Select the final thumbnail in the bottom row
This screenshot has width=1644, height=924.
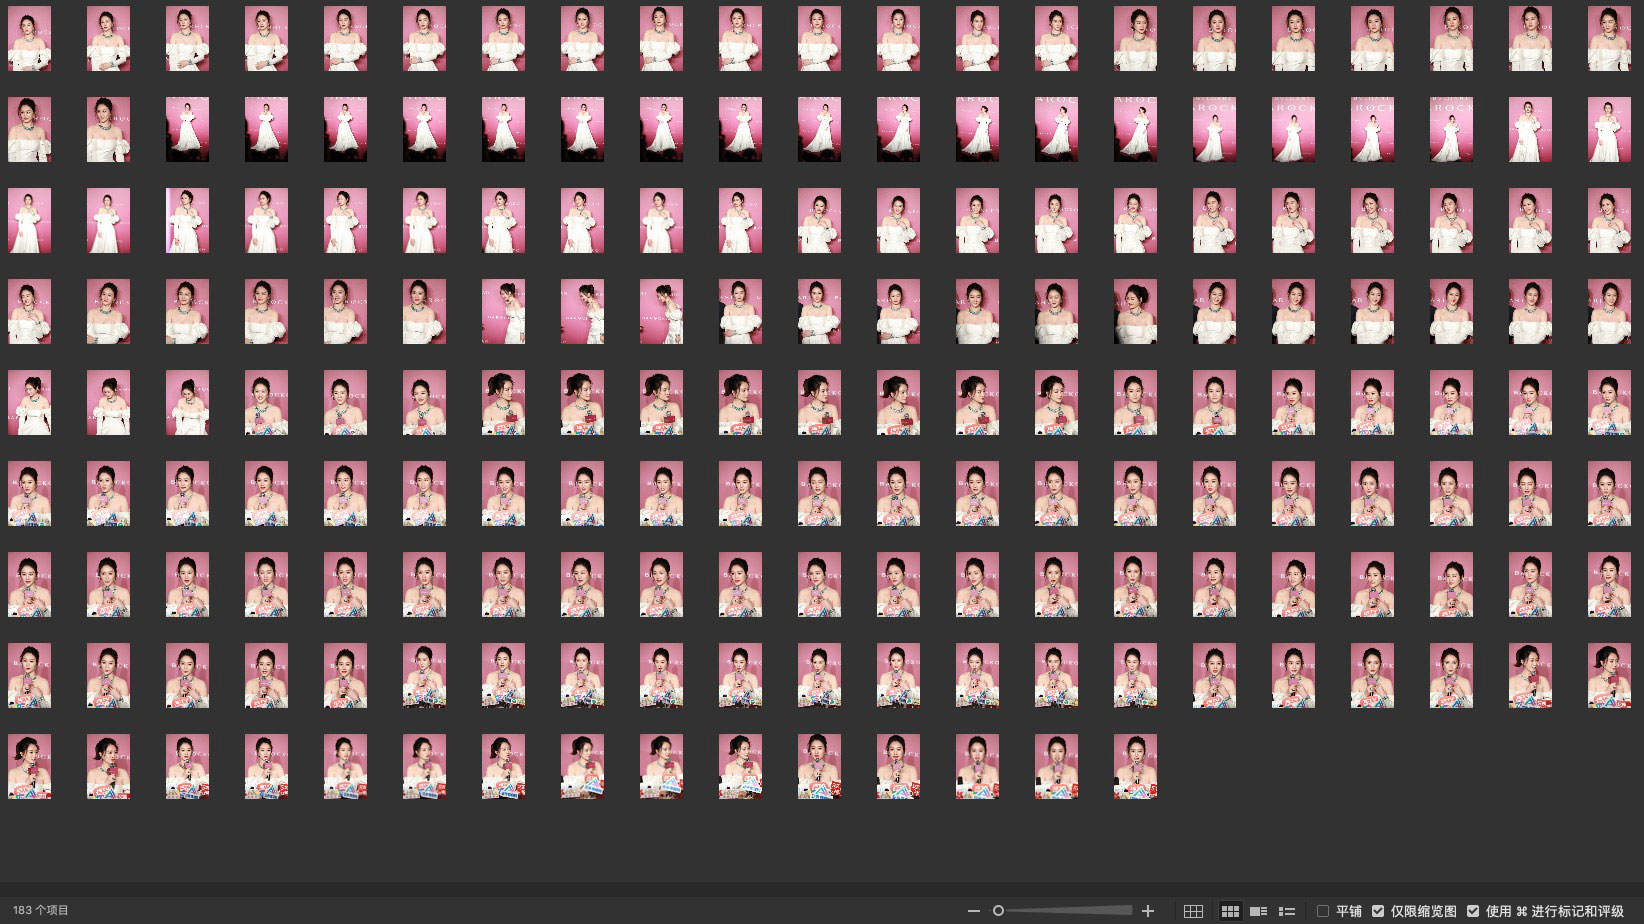[x=1135, y=766]
